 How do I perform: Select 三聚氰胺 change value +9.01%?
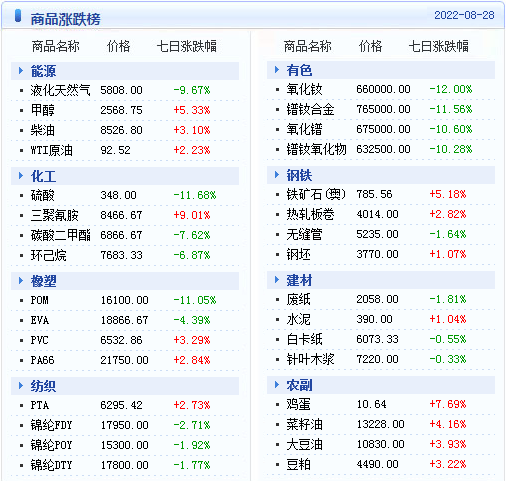pos(192,215)
